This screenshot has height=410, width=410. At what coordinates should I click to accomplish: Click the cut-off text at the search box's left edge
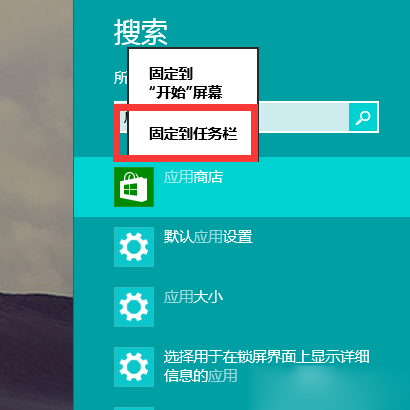coord(125,118)
